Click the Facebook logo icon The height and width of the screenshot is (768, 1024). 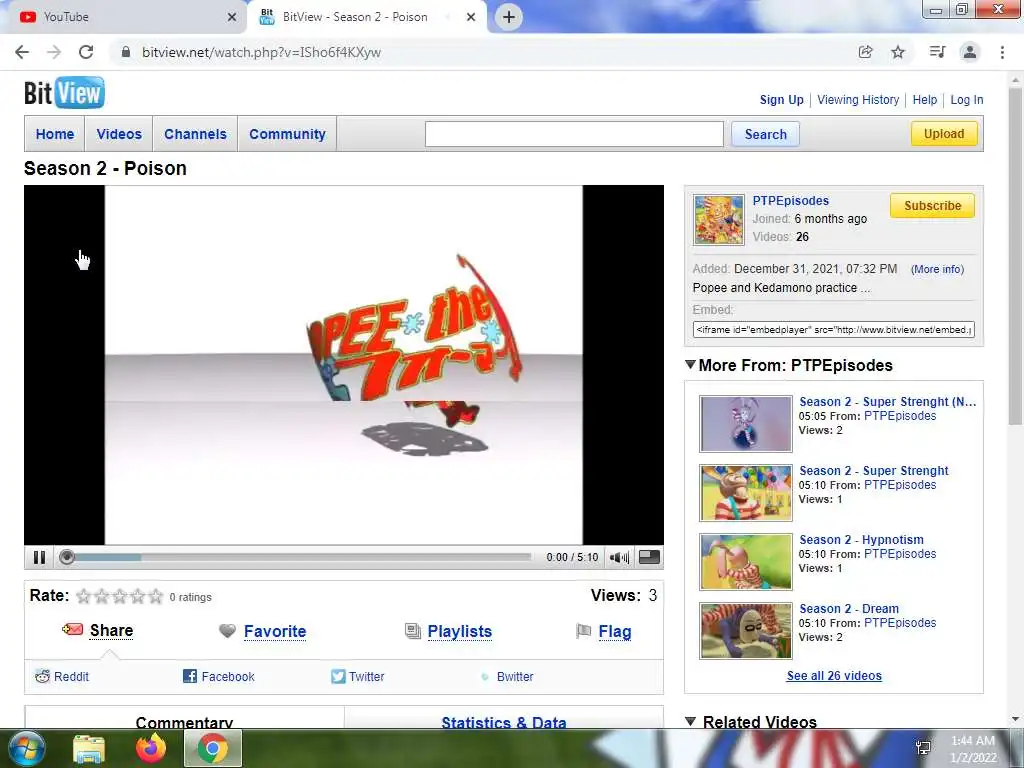(x=190, y=677)
